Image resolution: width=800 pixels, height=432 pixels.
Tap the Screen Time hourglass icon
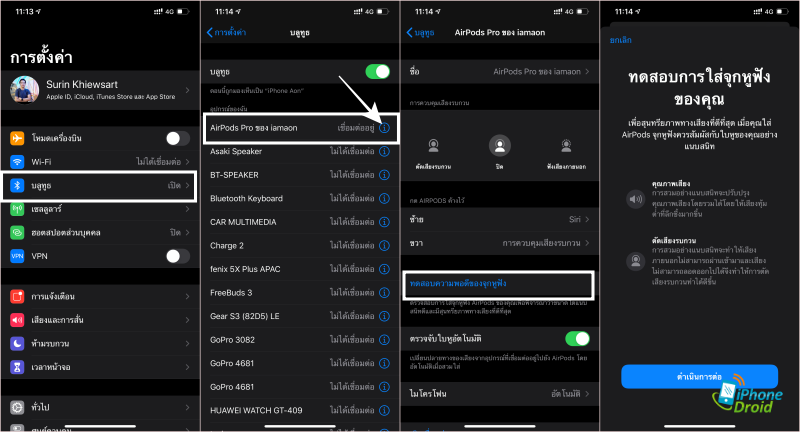pos(17,367)
